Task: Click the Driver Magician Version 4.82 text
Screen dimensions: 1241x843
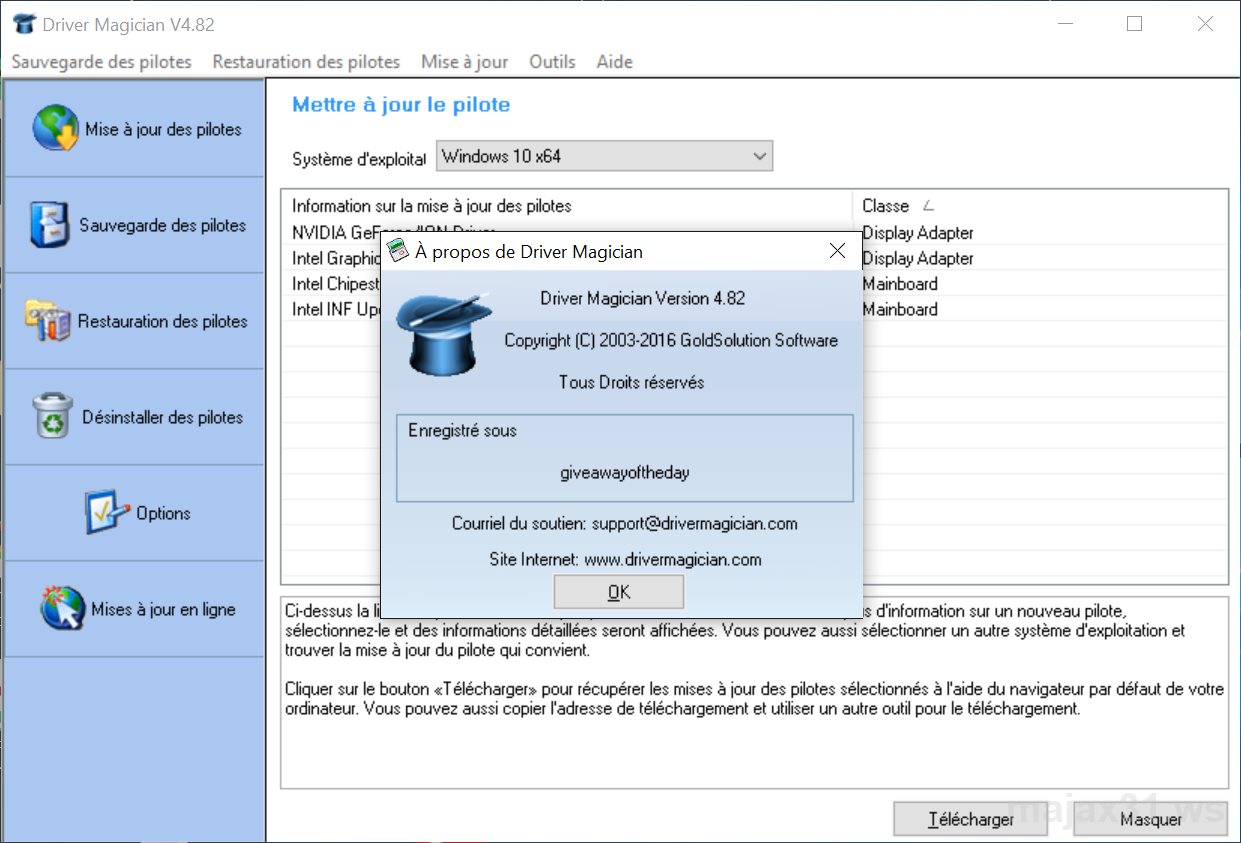Action: (642, 298)
